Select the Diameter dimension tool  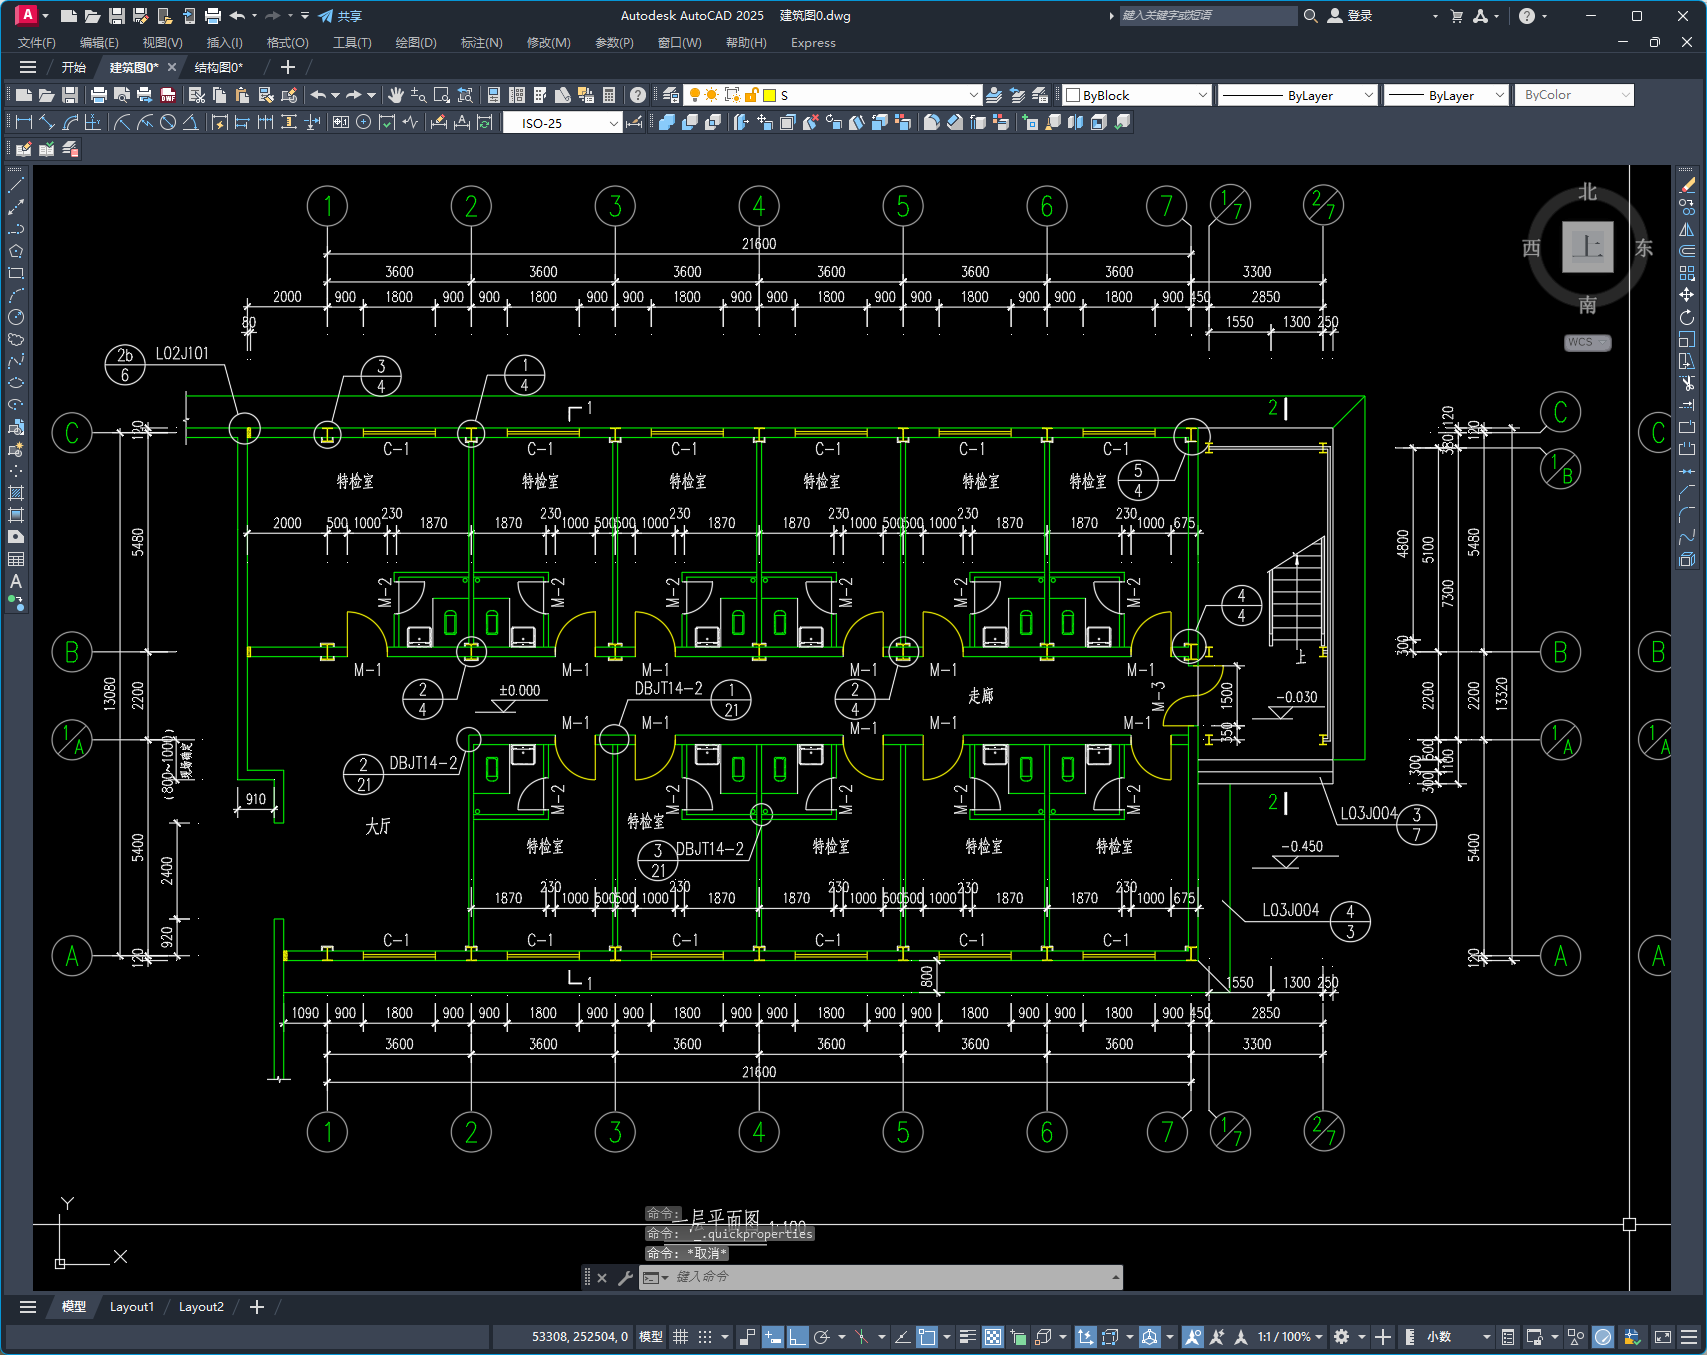click(x=168, y=122)
